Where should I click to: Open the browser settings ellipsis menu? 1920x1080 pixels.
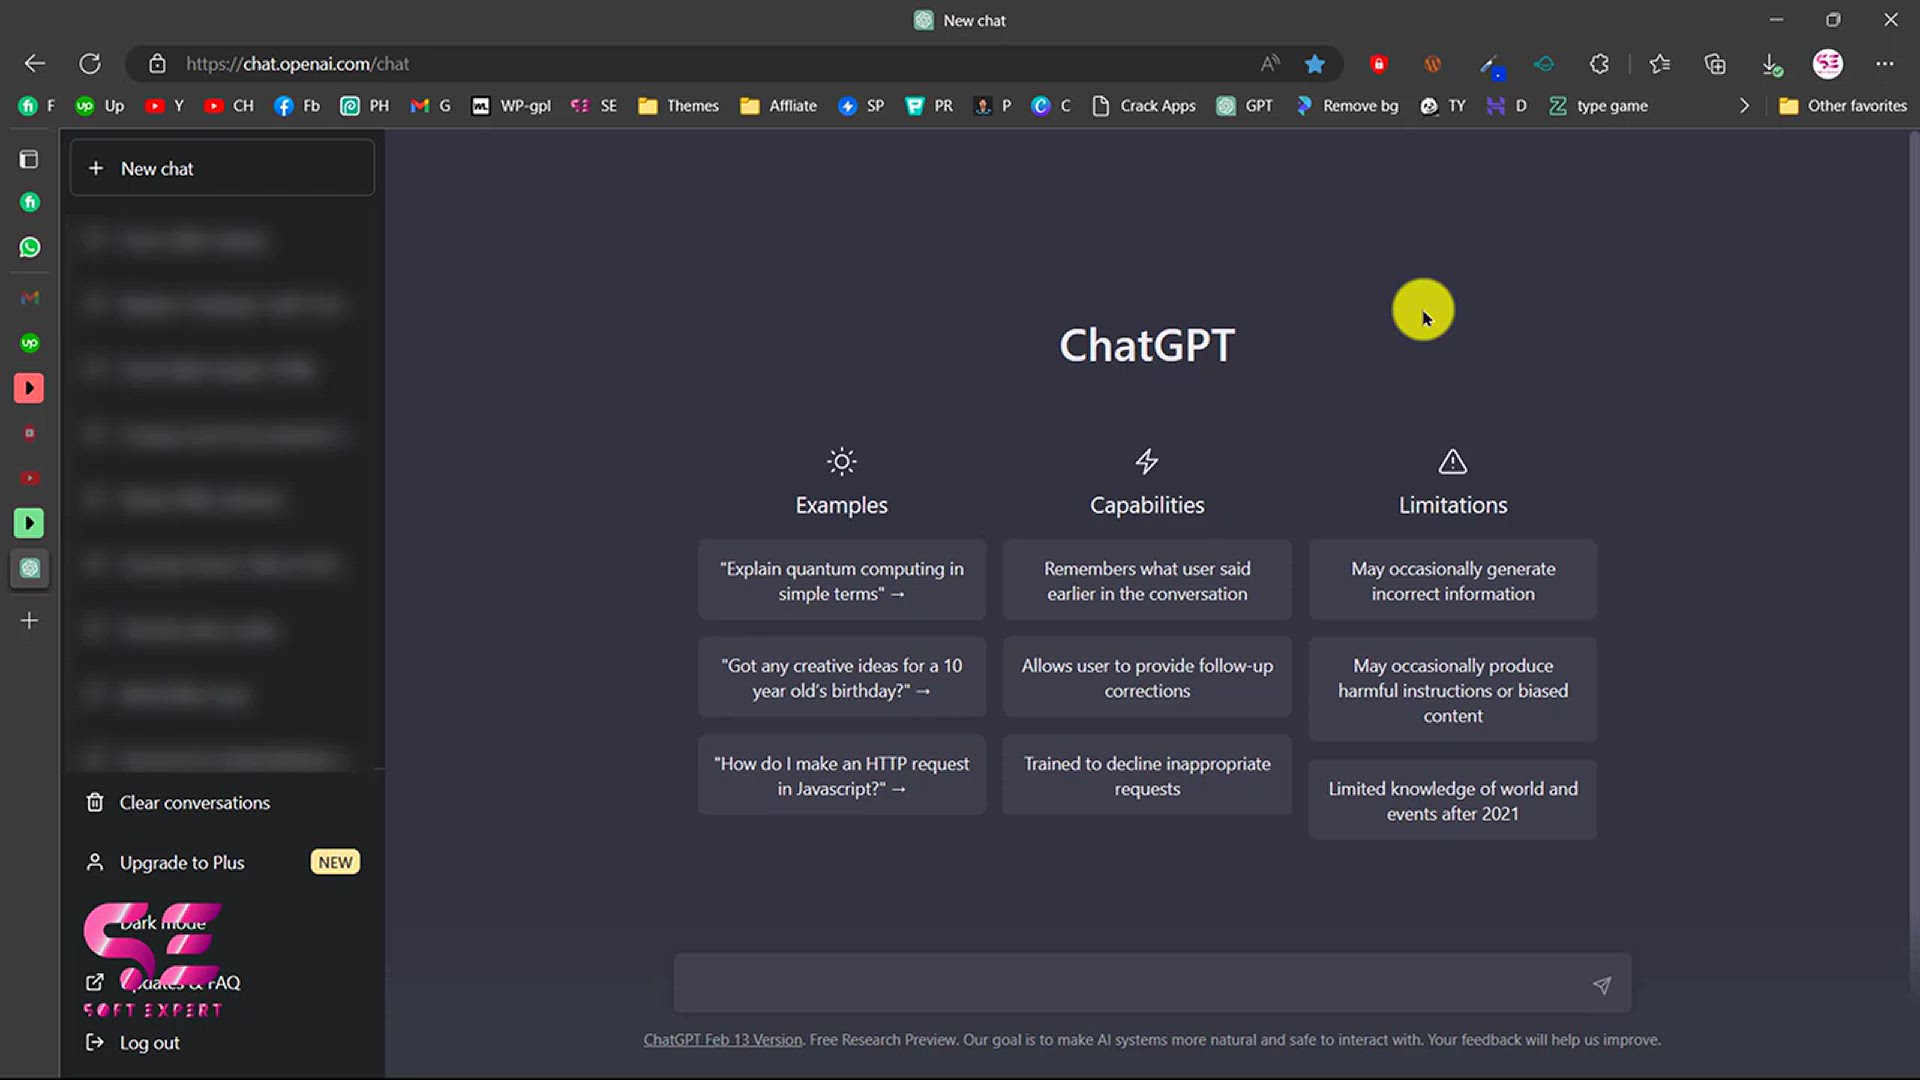[x=1885, y=64]
